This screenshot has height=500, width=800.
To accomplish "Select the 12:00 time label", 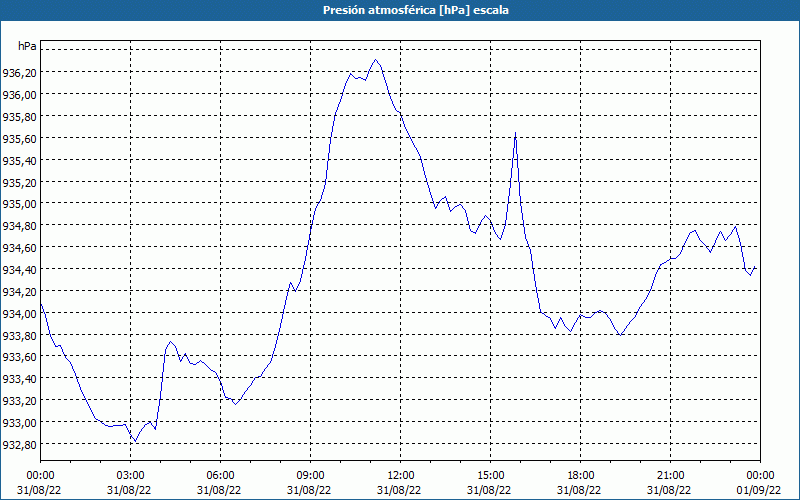I will coord(401,476).
